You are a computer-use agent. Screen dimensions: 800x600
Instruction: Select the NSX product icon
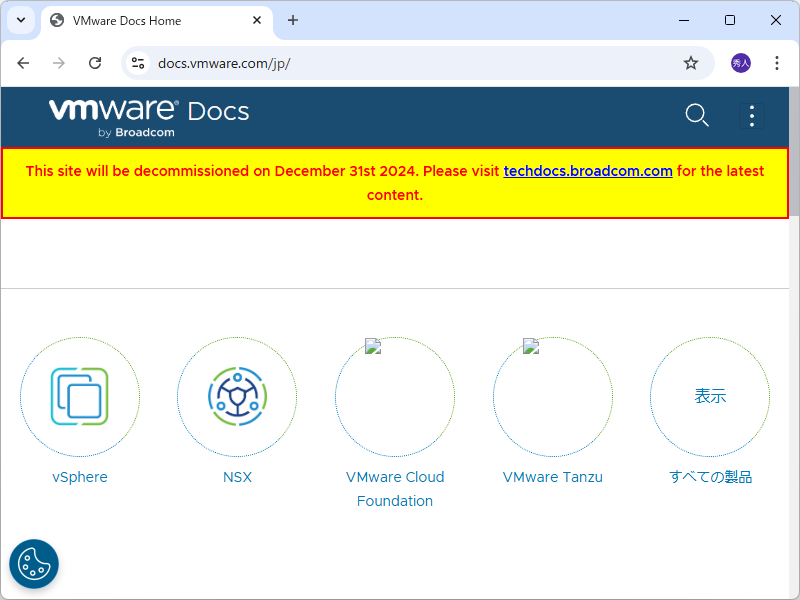(237, 396)
